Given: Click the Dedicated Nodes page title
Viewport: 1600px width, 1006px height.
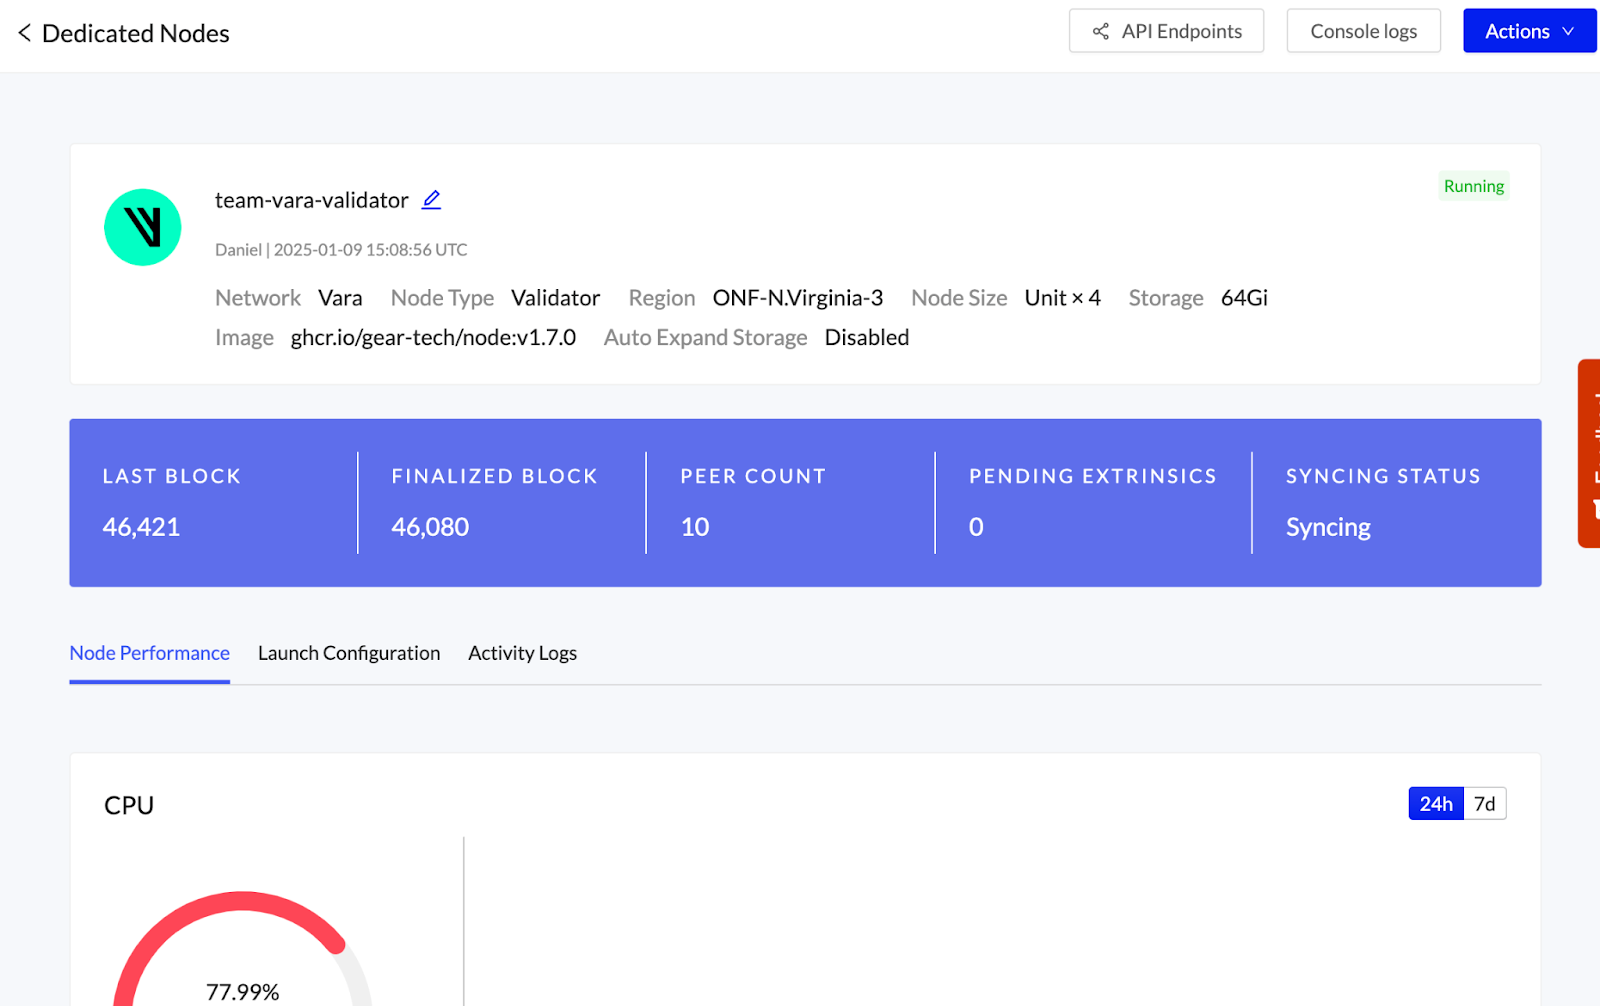Looking at the screenshot, I should pos(136,34).
